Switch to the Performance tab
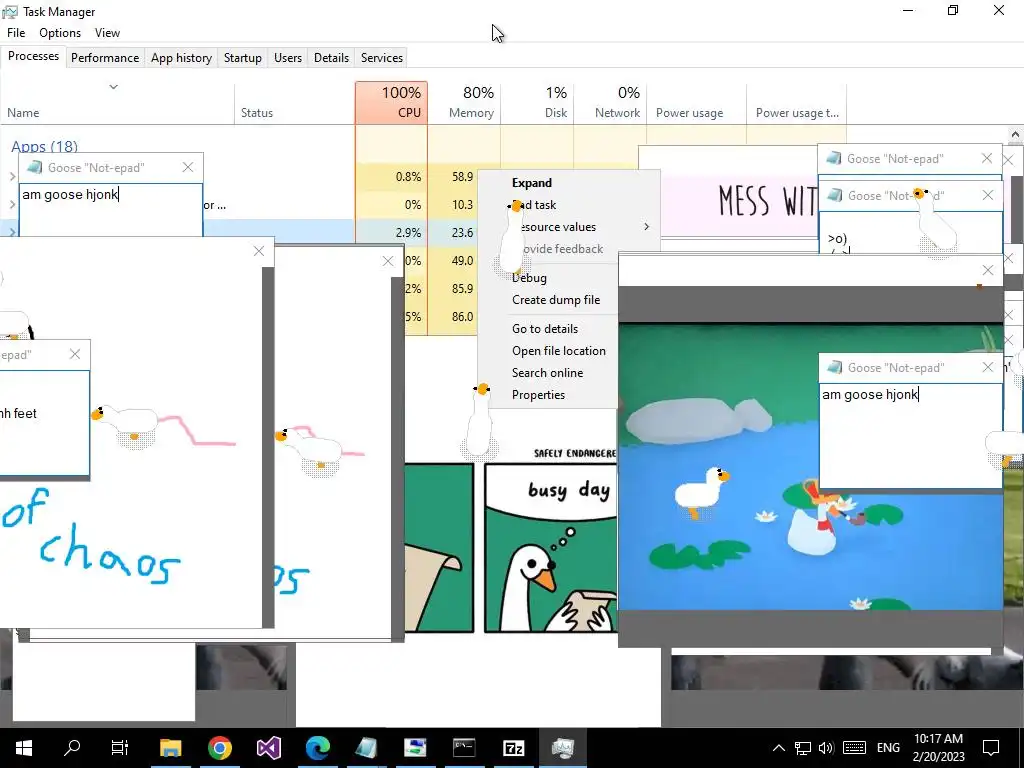Image resolution: width=1024 pixels, height=768 pixels. point(105,57)
